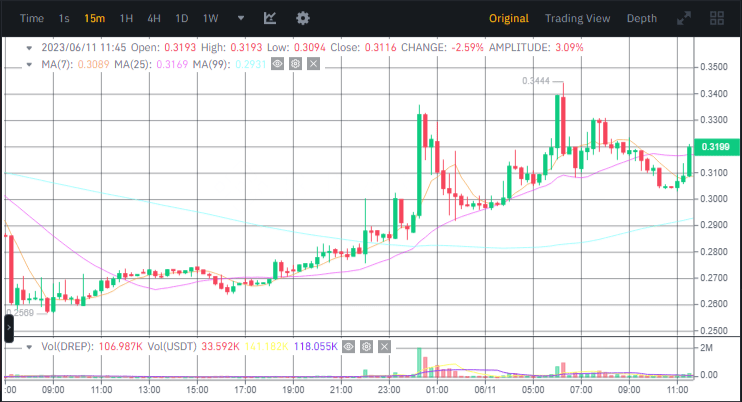
Task: Click the 0.3500 price axis label
Action: tap(714, 67)
